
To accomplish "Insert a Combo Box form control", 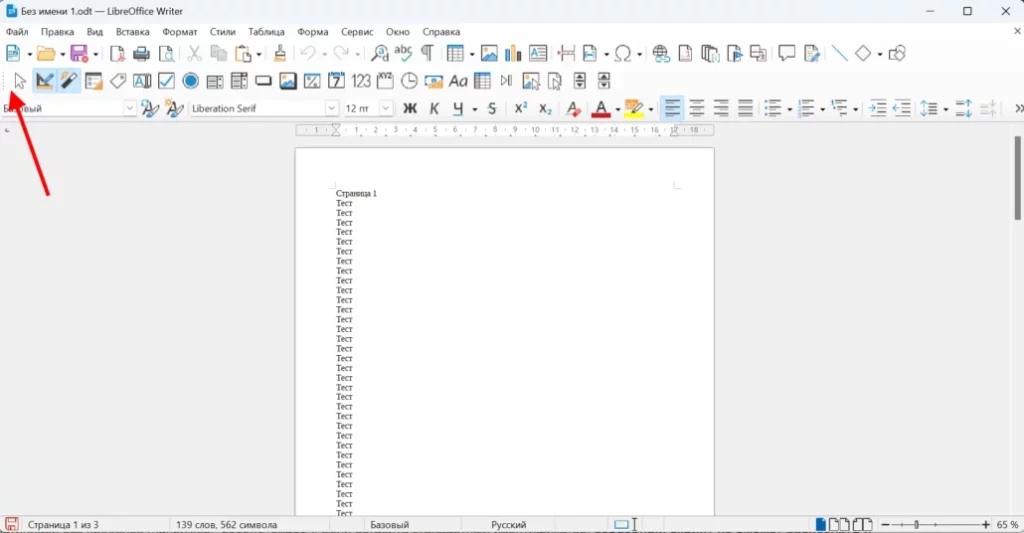I will pyautogui.click(x=239, y=81).
